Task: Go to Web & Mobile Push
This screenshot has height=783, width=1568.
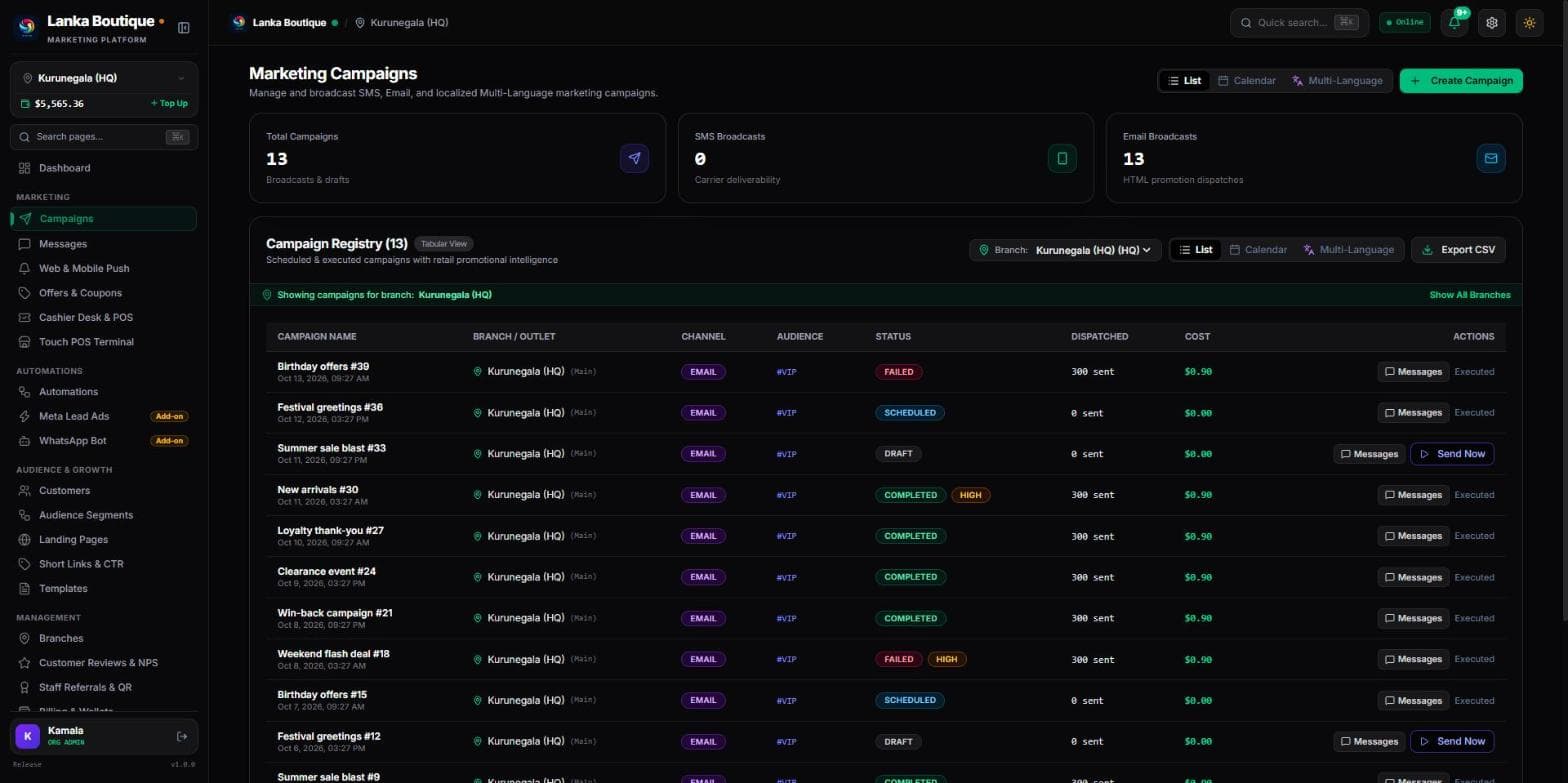Action: click(x=103, y=268)
